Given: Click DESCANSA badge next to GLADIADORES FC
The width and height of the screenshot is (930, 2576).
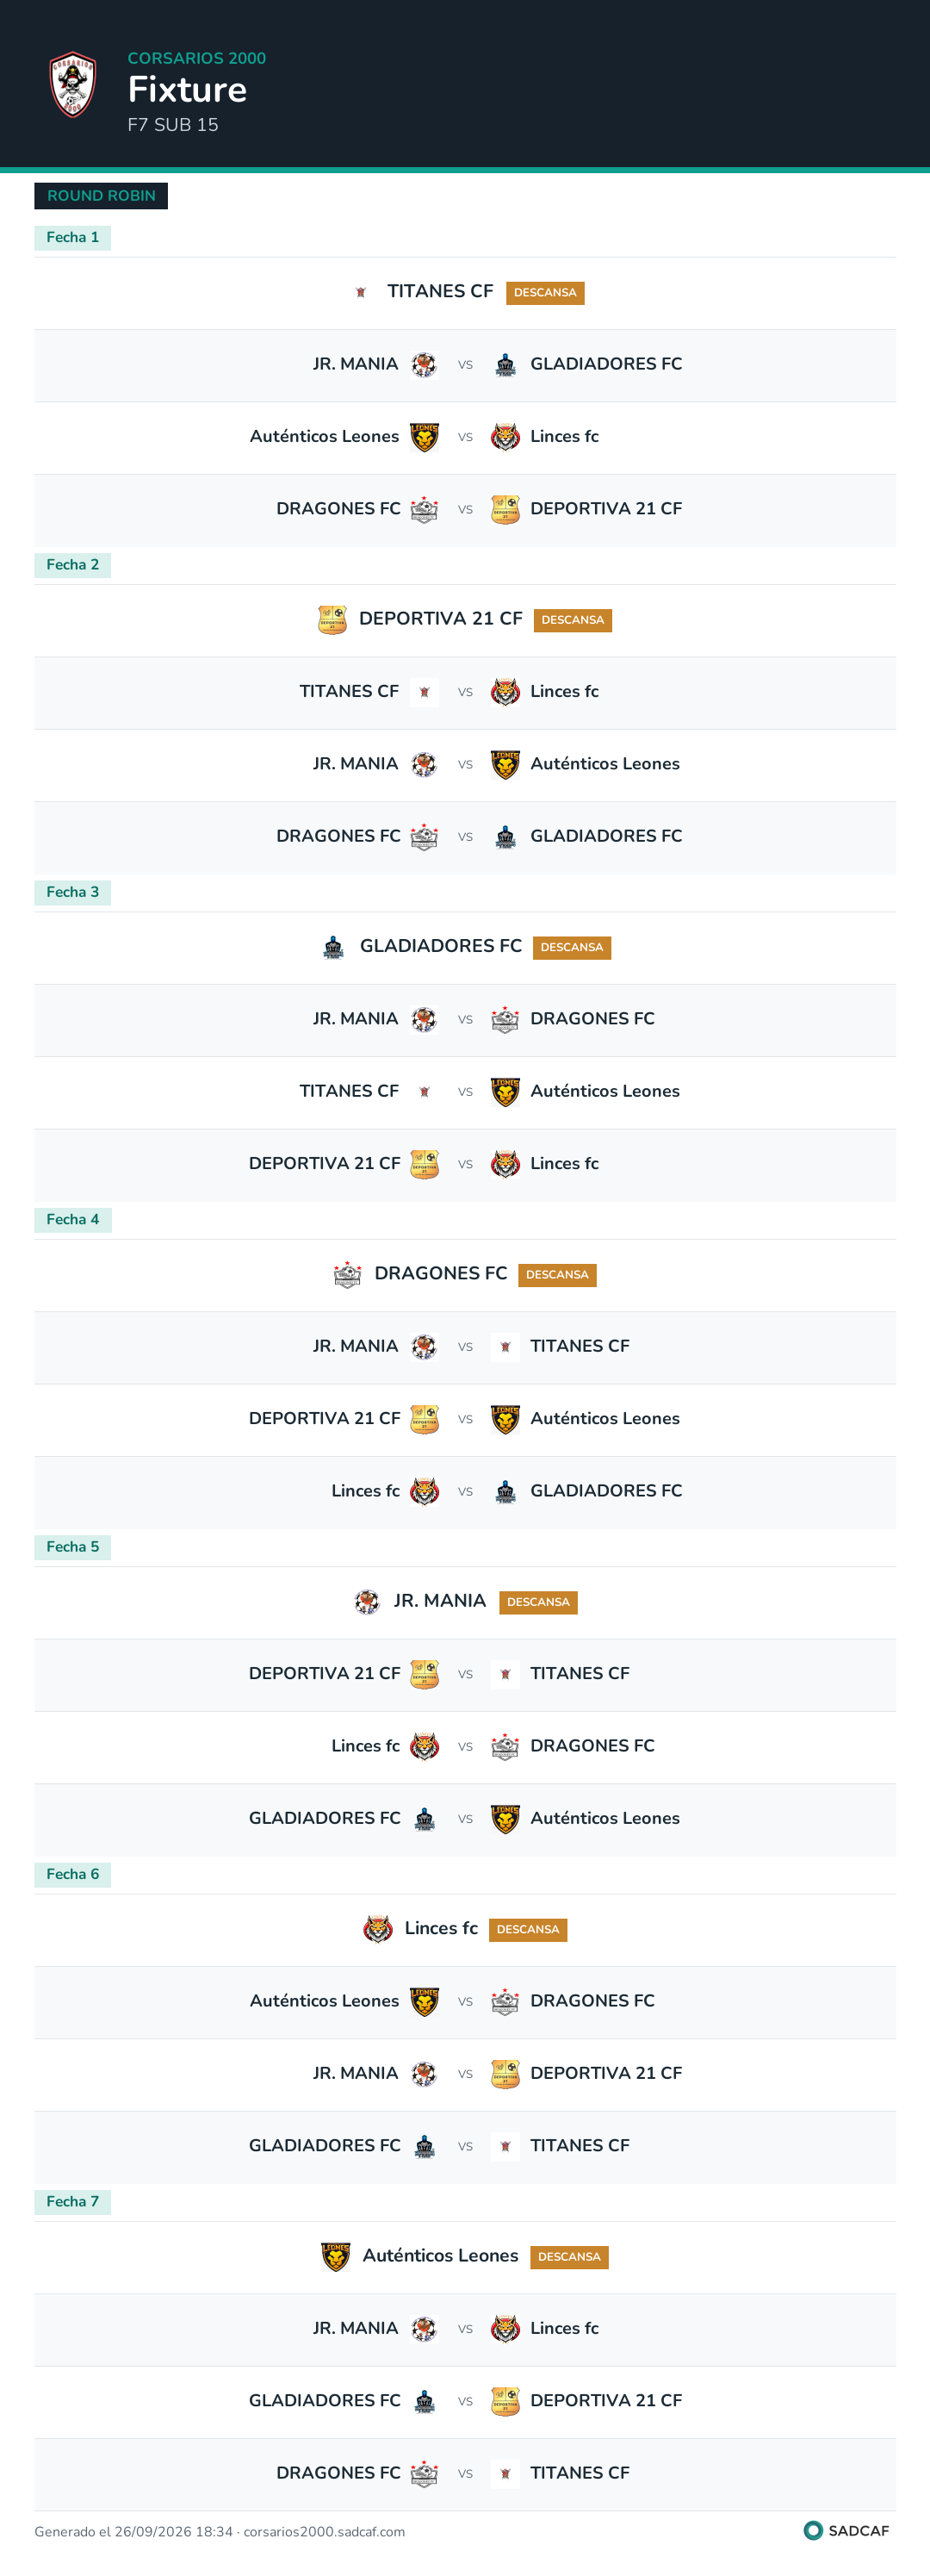Looking at the screenshot, I should click(x=572, y=948).
